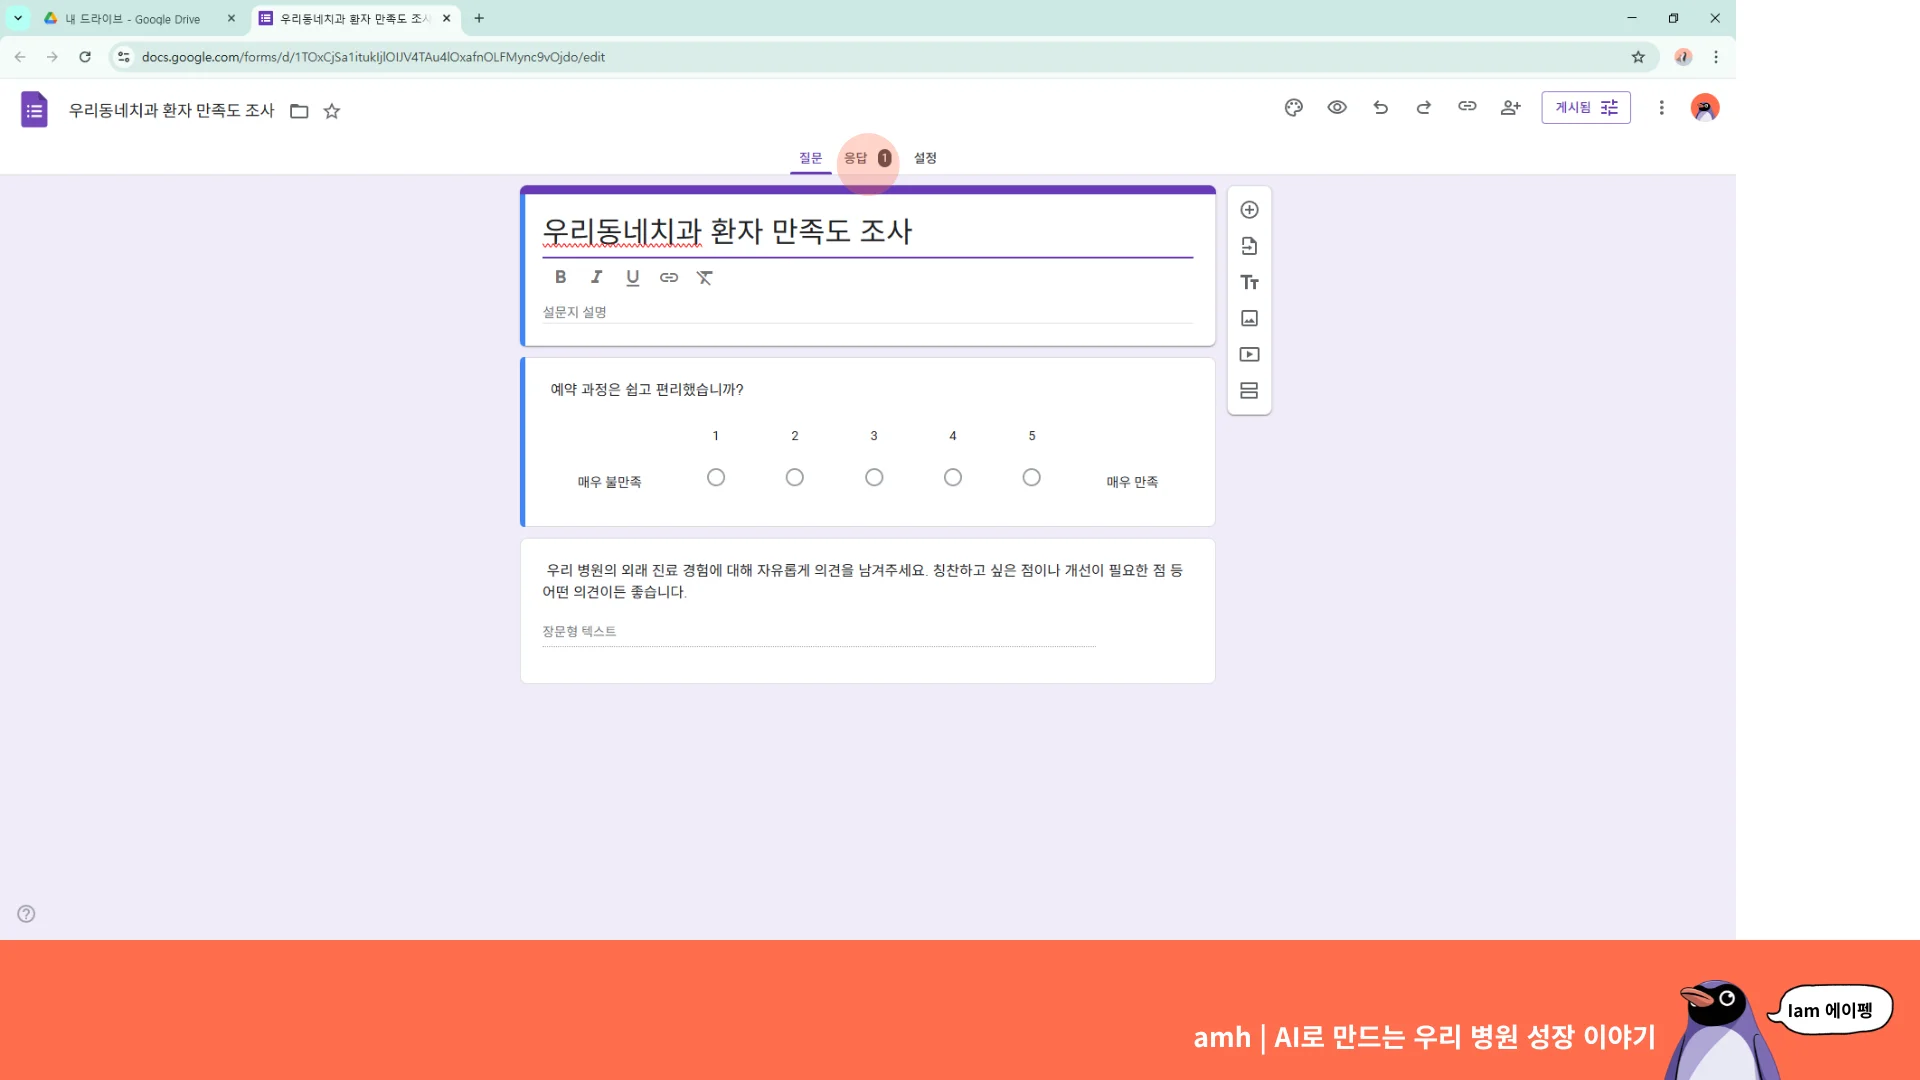Image resolution: width=1920 pixels, height=1080 pixels.
Task: Click the 게시됨 button
Action: click(1575, 107)
